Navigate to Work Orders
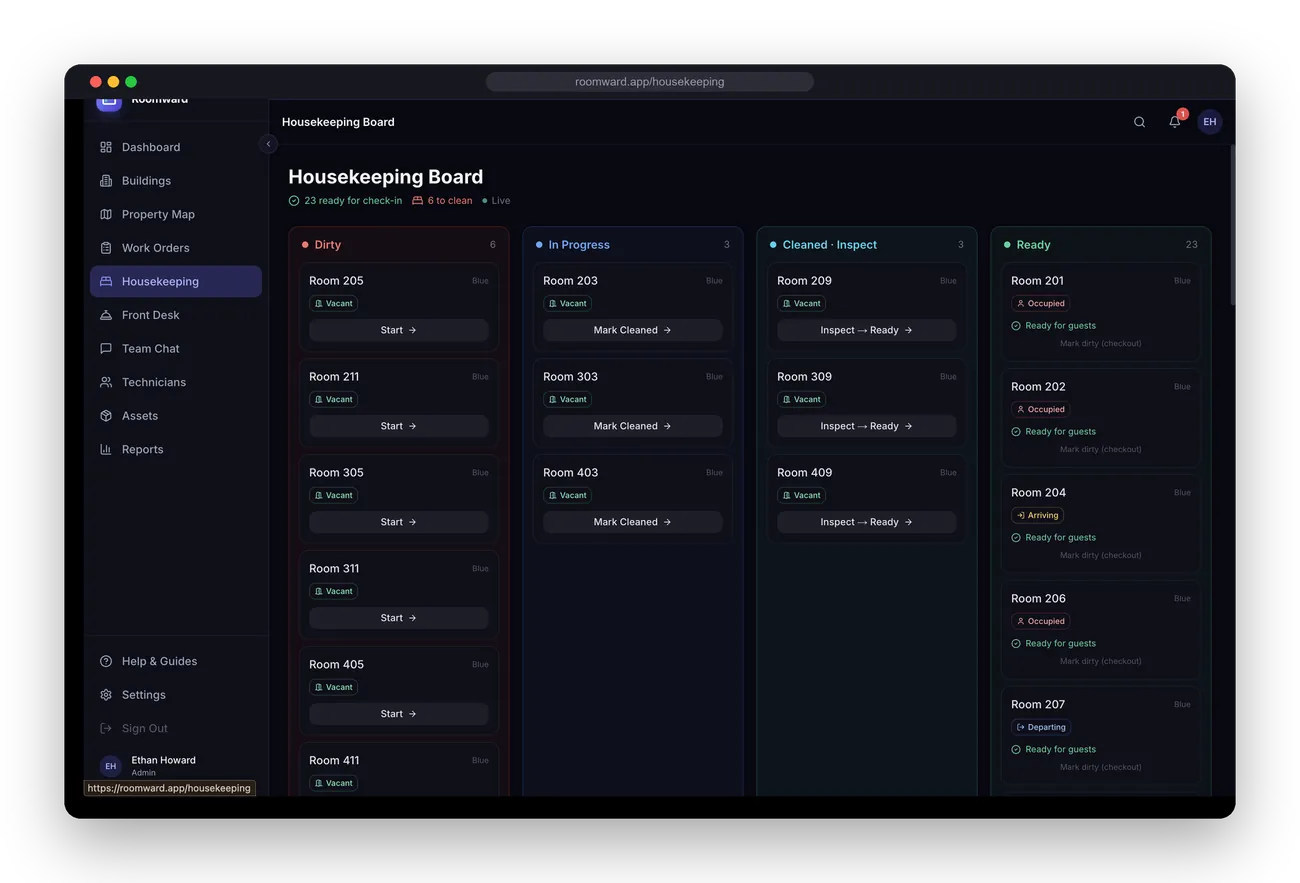 tap(176, 248)
